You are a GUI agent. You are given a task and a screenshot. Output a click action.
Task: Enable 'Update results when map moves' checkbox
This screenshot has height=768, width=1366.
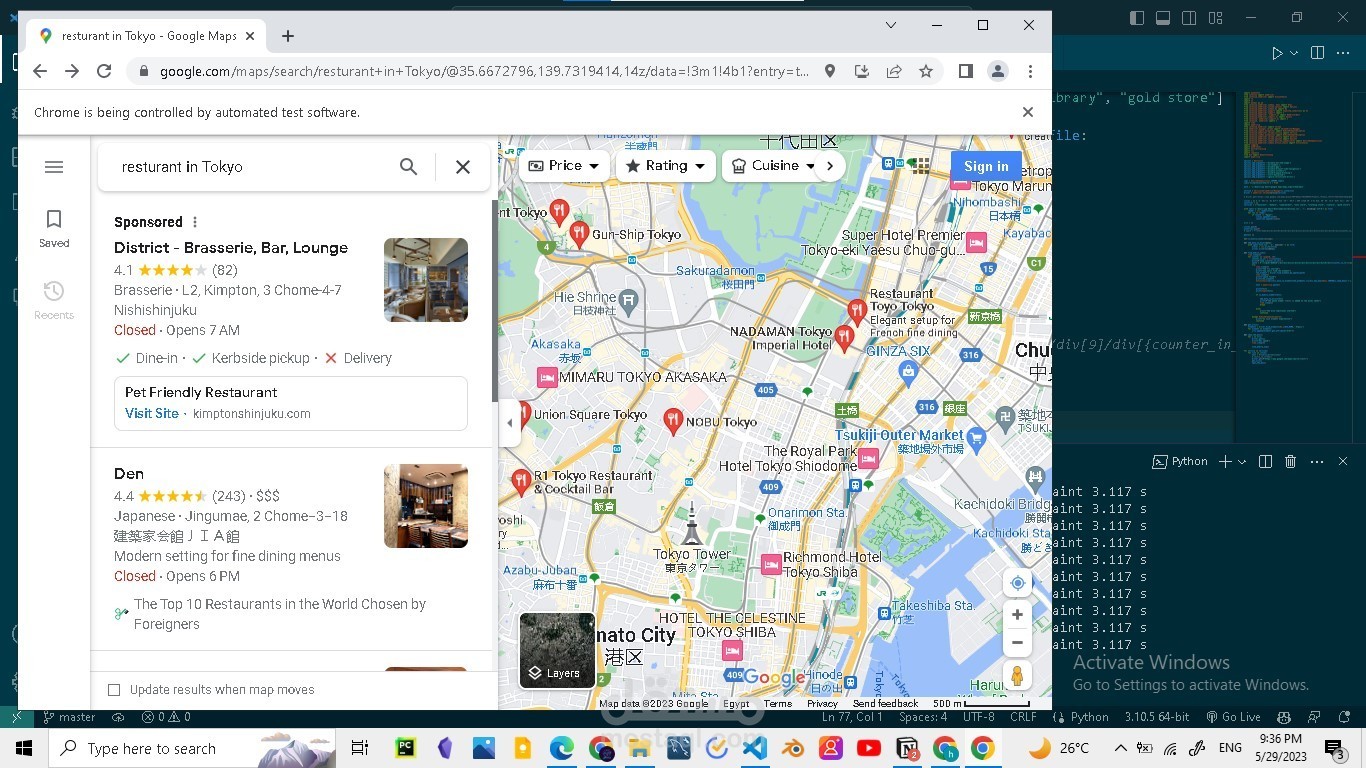pos(114,690)
